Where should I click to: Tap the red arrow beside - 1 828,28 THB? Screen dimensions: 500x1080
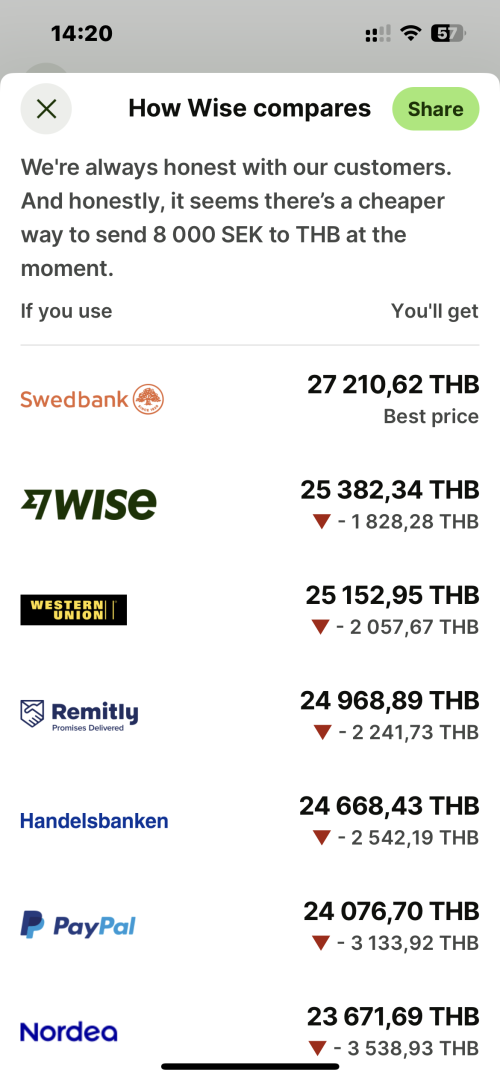(x=322, y=522)
